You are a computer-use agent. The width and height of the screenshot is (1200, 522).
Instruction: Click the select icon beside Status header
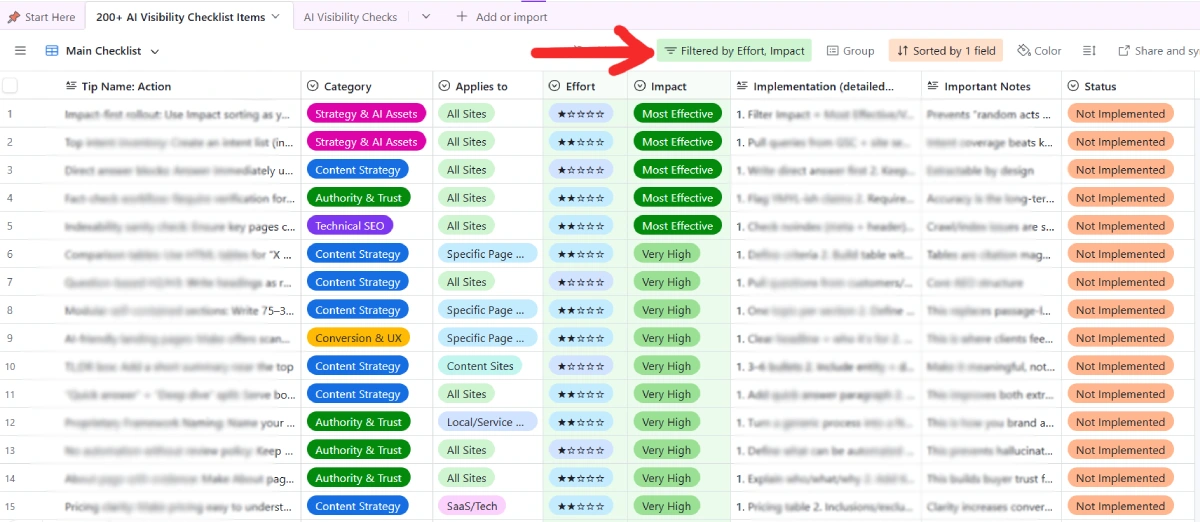1073,87
